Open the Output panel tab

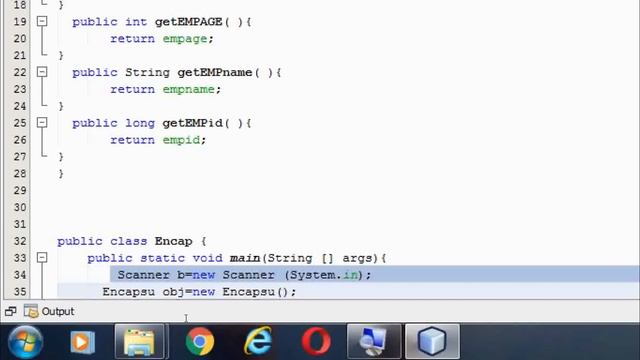(58, 311)
